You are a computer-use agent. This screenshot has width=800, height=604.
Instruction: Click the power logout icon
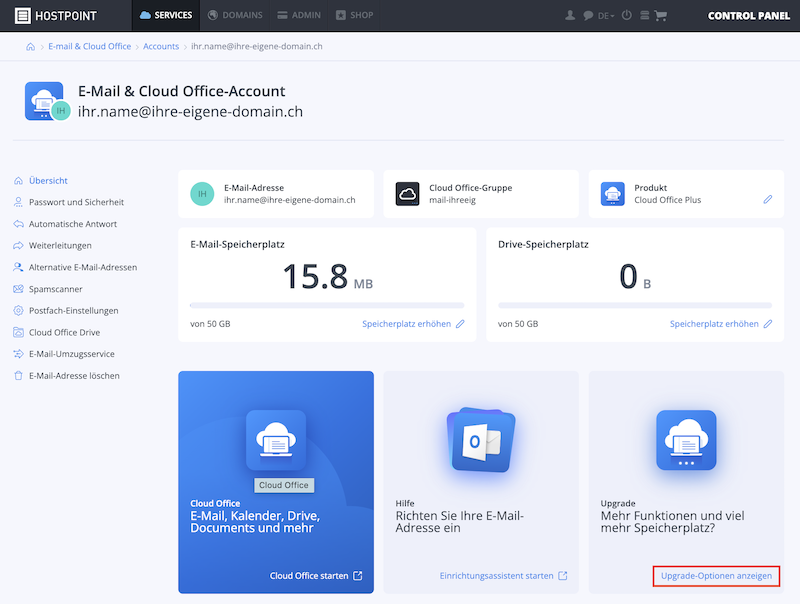coord(627,15)
